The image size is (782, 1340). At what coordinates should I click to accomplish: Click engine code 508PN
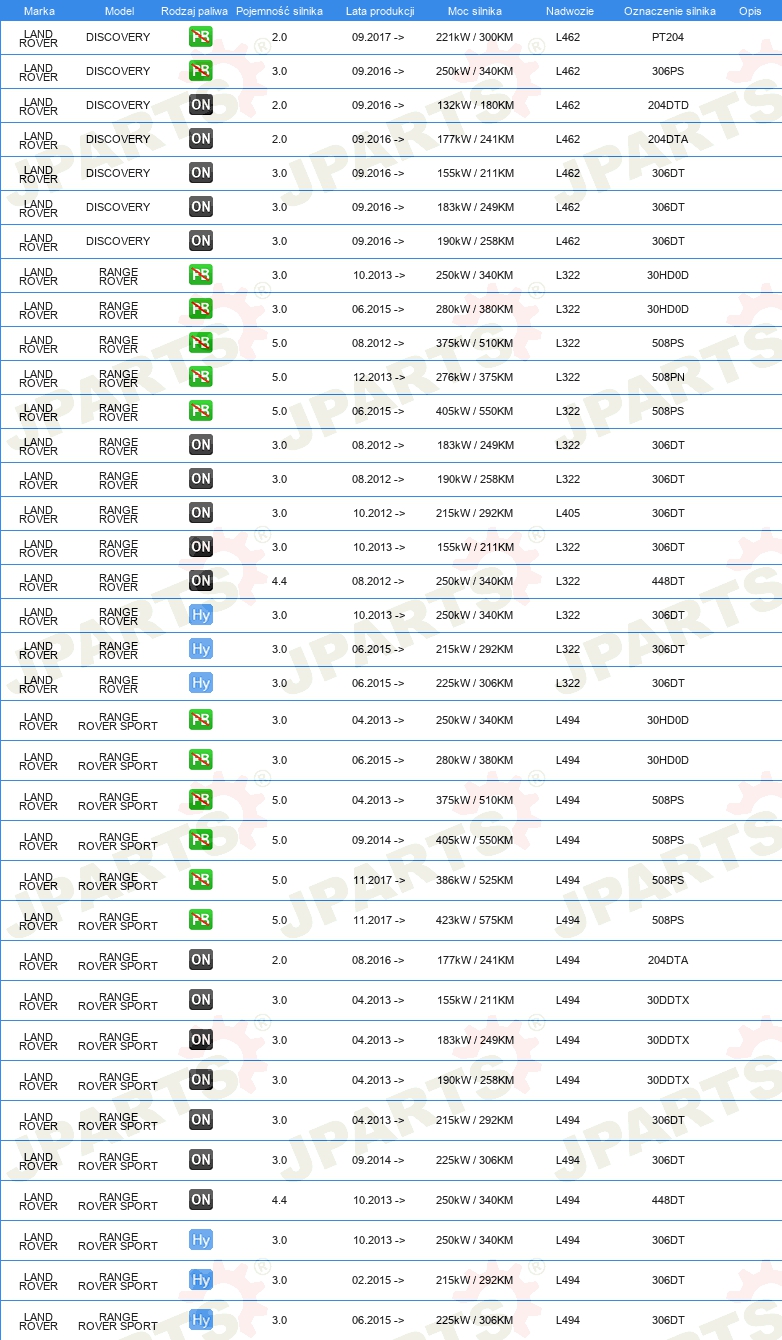click(x=668, y=377)
